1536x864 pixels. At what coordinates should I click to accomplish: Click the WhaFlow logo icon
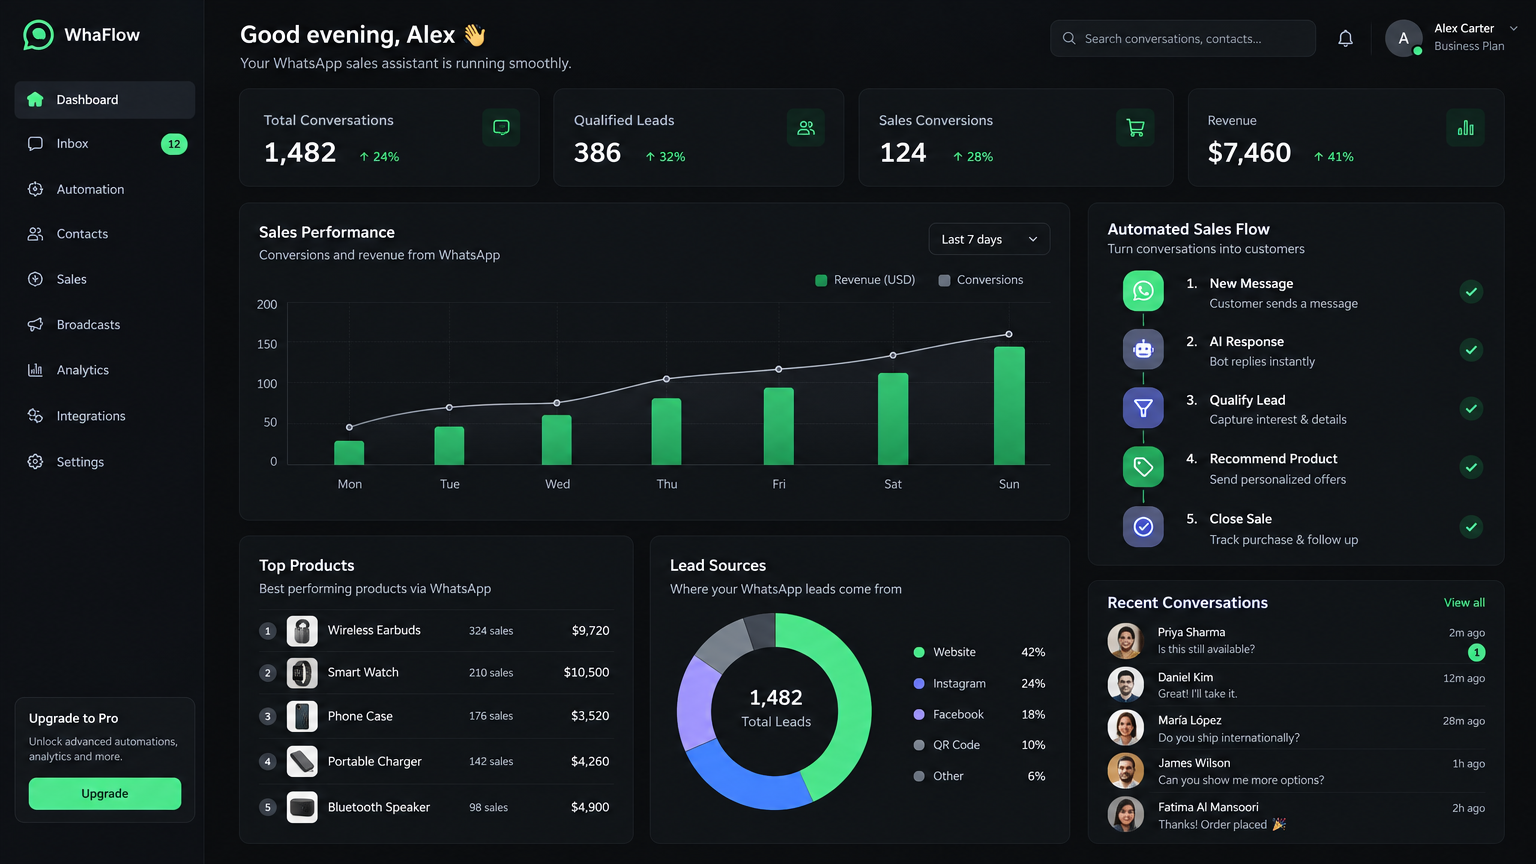[x=38, y=35]
